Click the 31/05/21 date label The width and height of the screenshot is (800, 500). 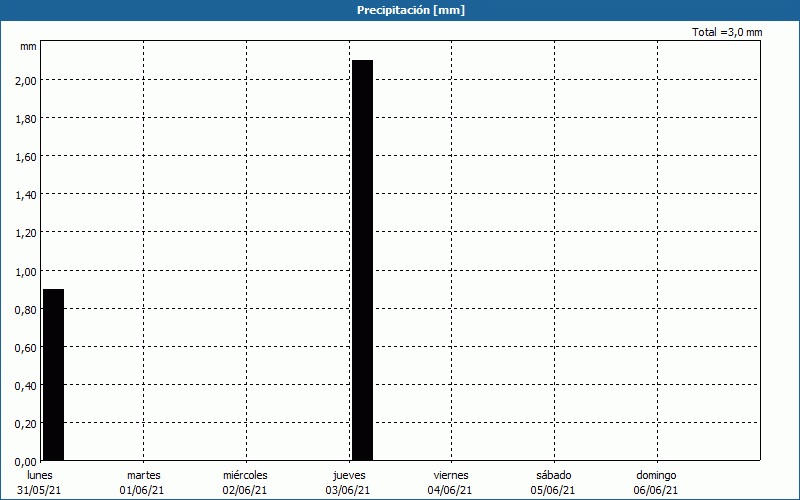[x=39, y=490]
